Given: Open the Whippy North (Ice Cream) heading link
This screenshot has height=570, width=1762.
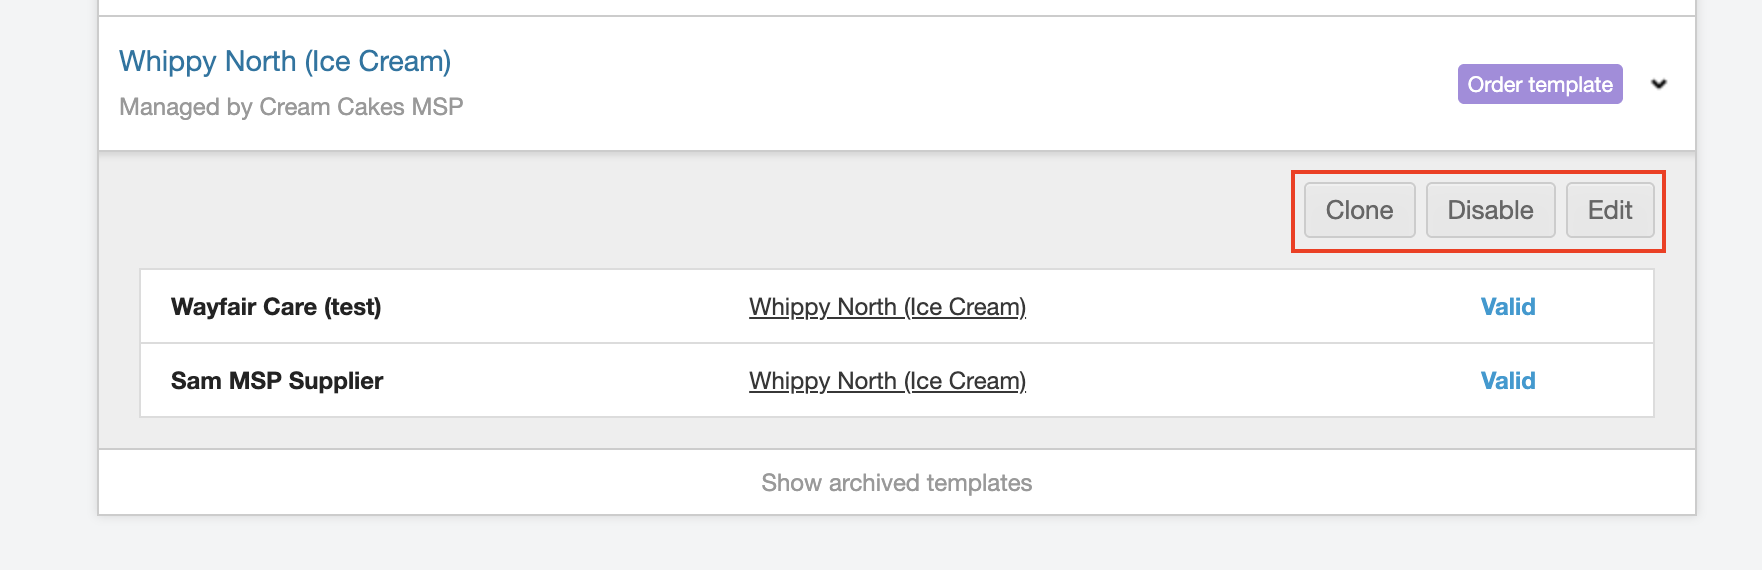Looking at the screenshot, I should 285,61.
